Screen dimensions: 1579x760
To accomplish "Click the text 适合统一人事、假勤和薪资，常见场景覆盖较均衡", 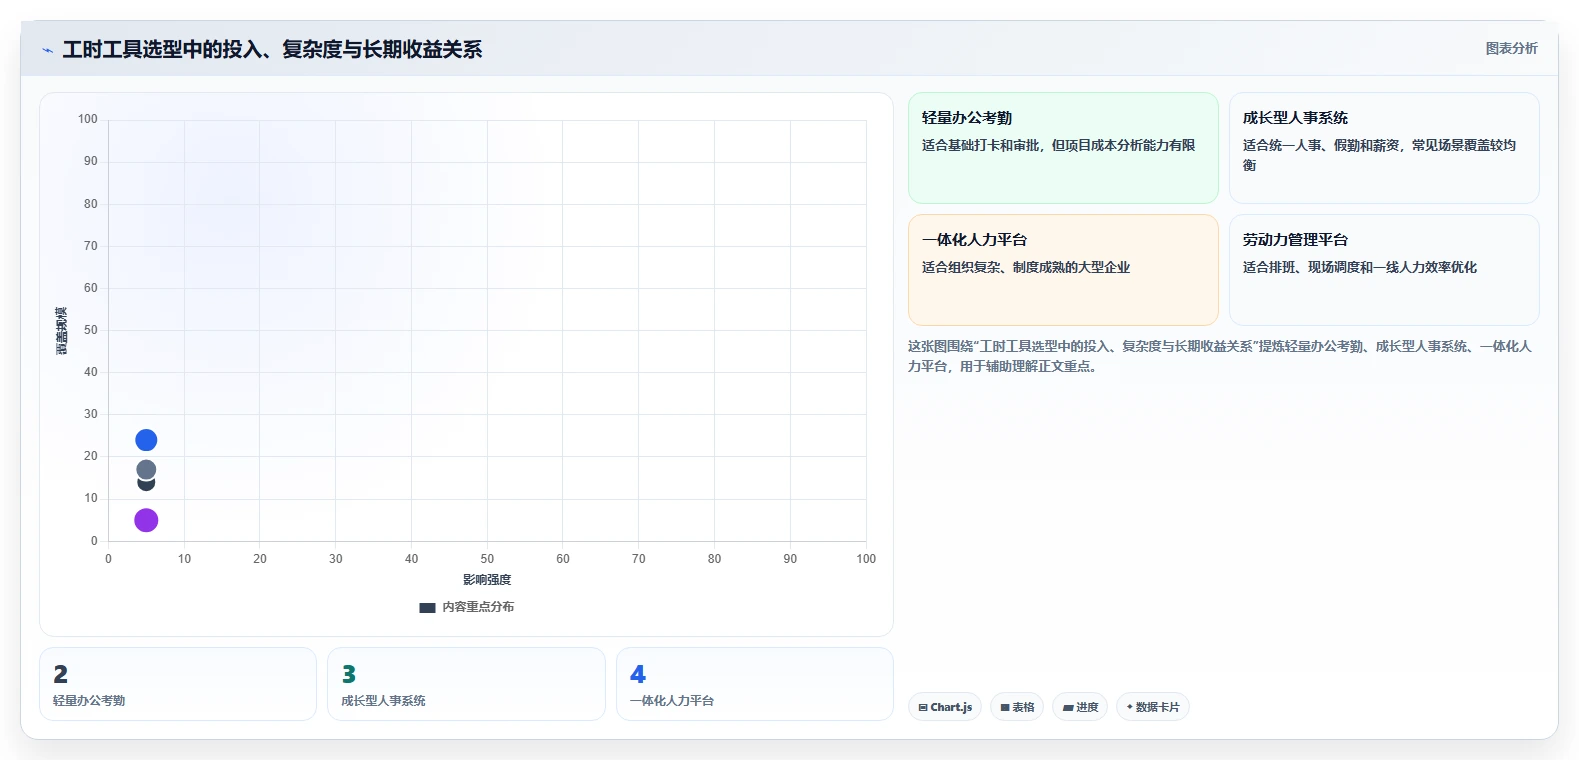I will [x=1379, y=155].
